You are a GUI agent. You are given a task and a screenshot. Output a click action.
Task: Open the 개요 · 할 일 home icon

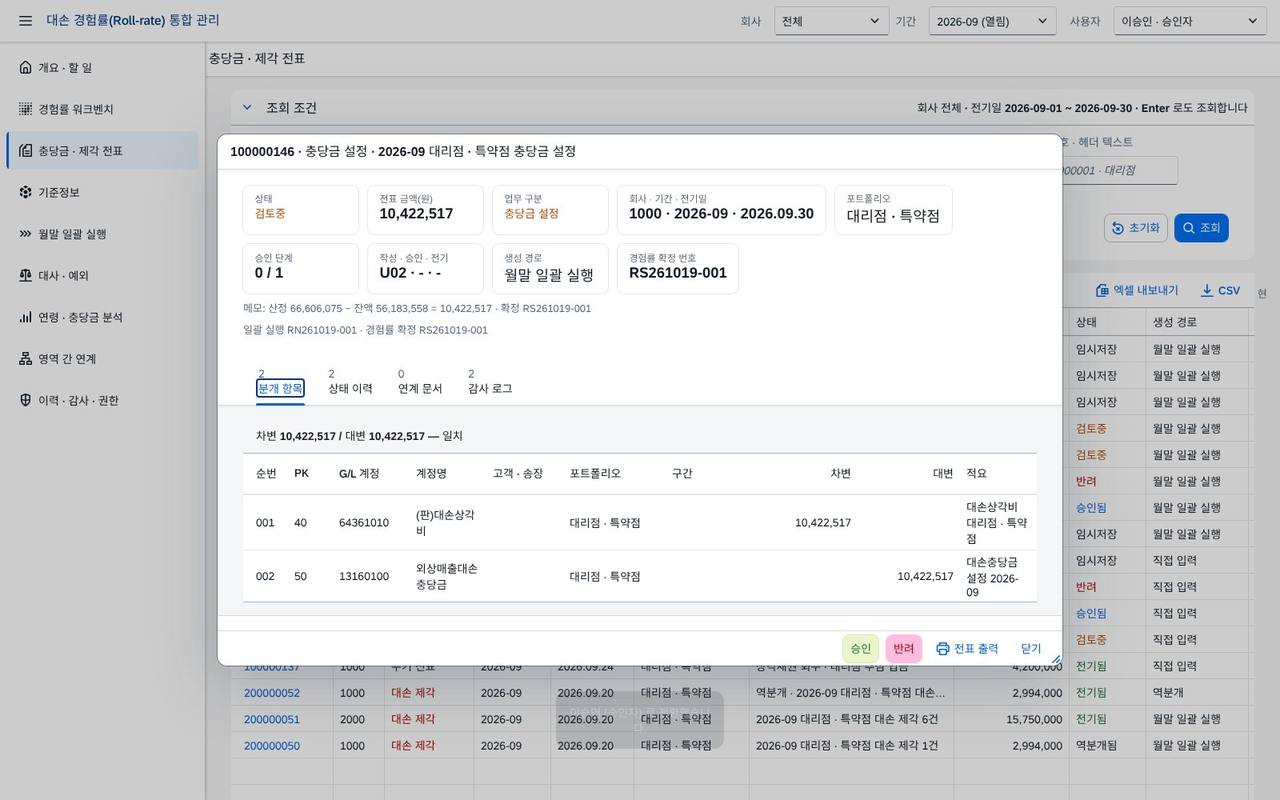tap(26, 68)
